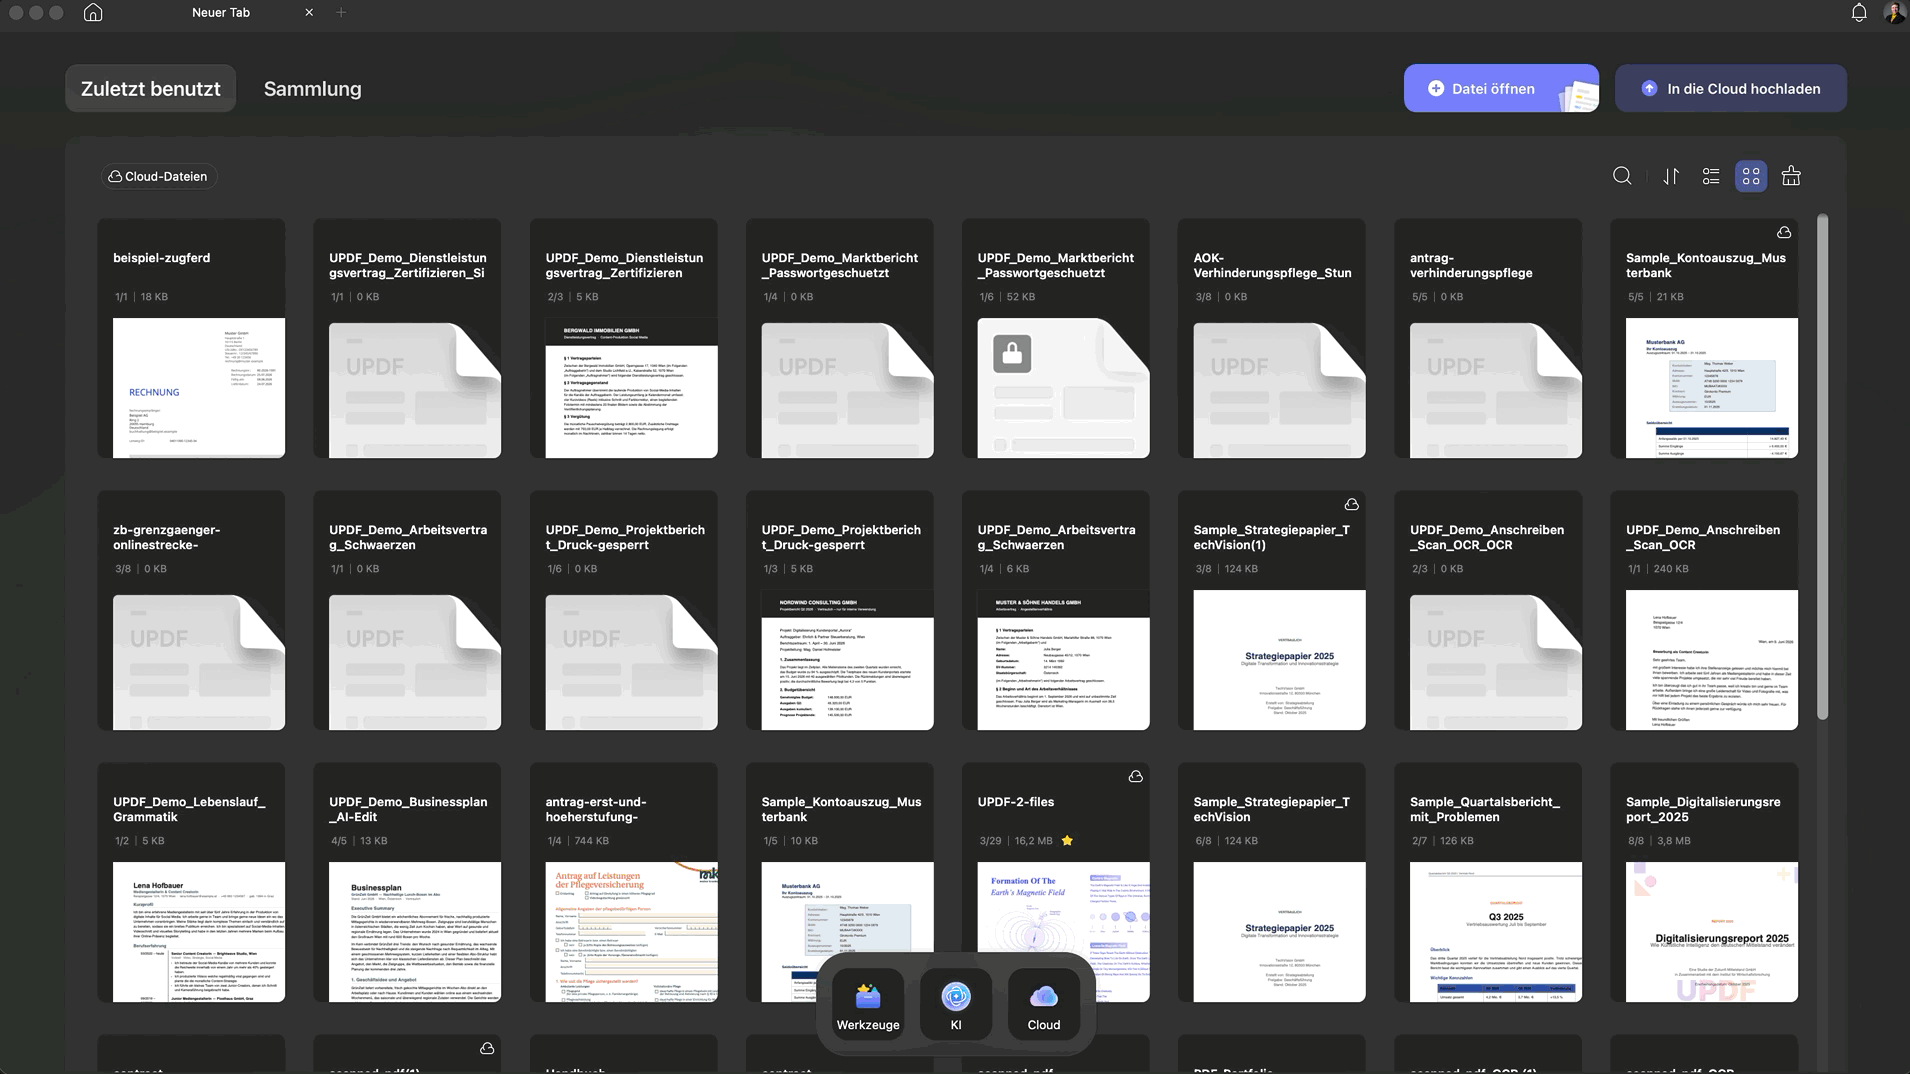Select the Zuletzt benutzt tab
Image resolution: width=1910 pixels, height=1074 pixels.
click(x=151, y=89)
